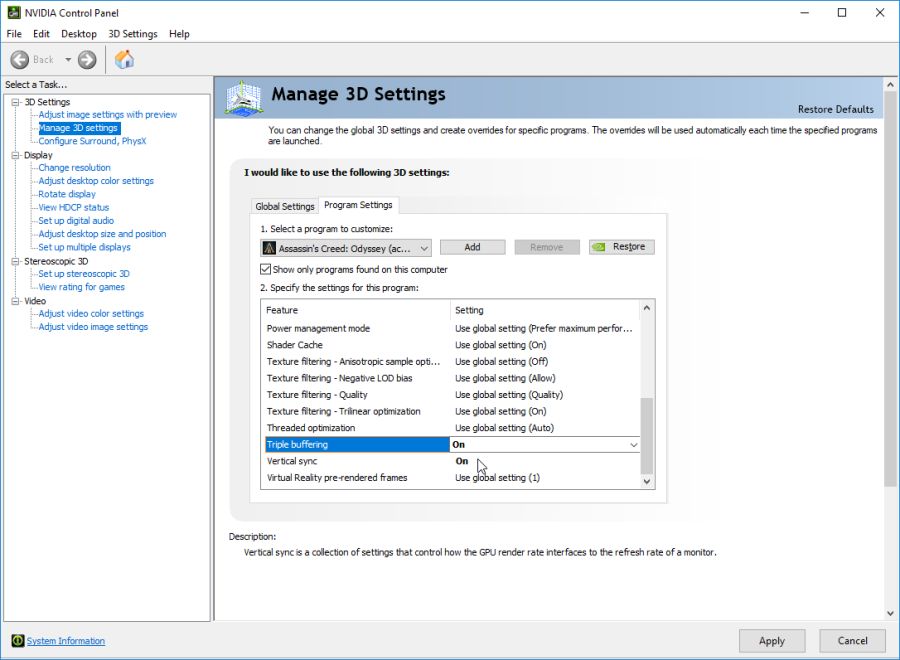This screenshot has height=660, width=900.
Task: Open 'Set up multiple displays' task
Action: [x=84, y=247]
